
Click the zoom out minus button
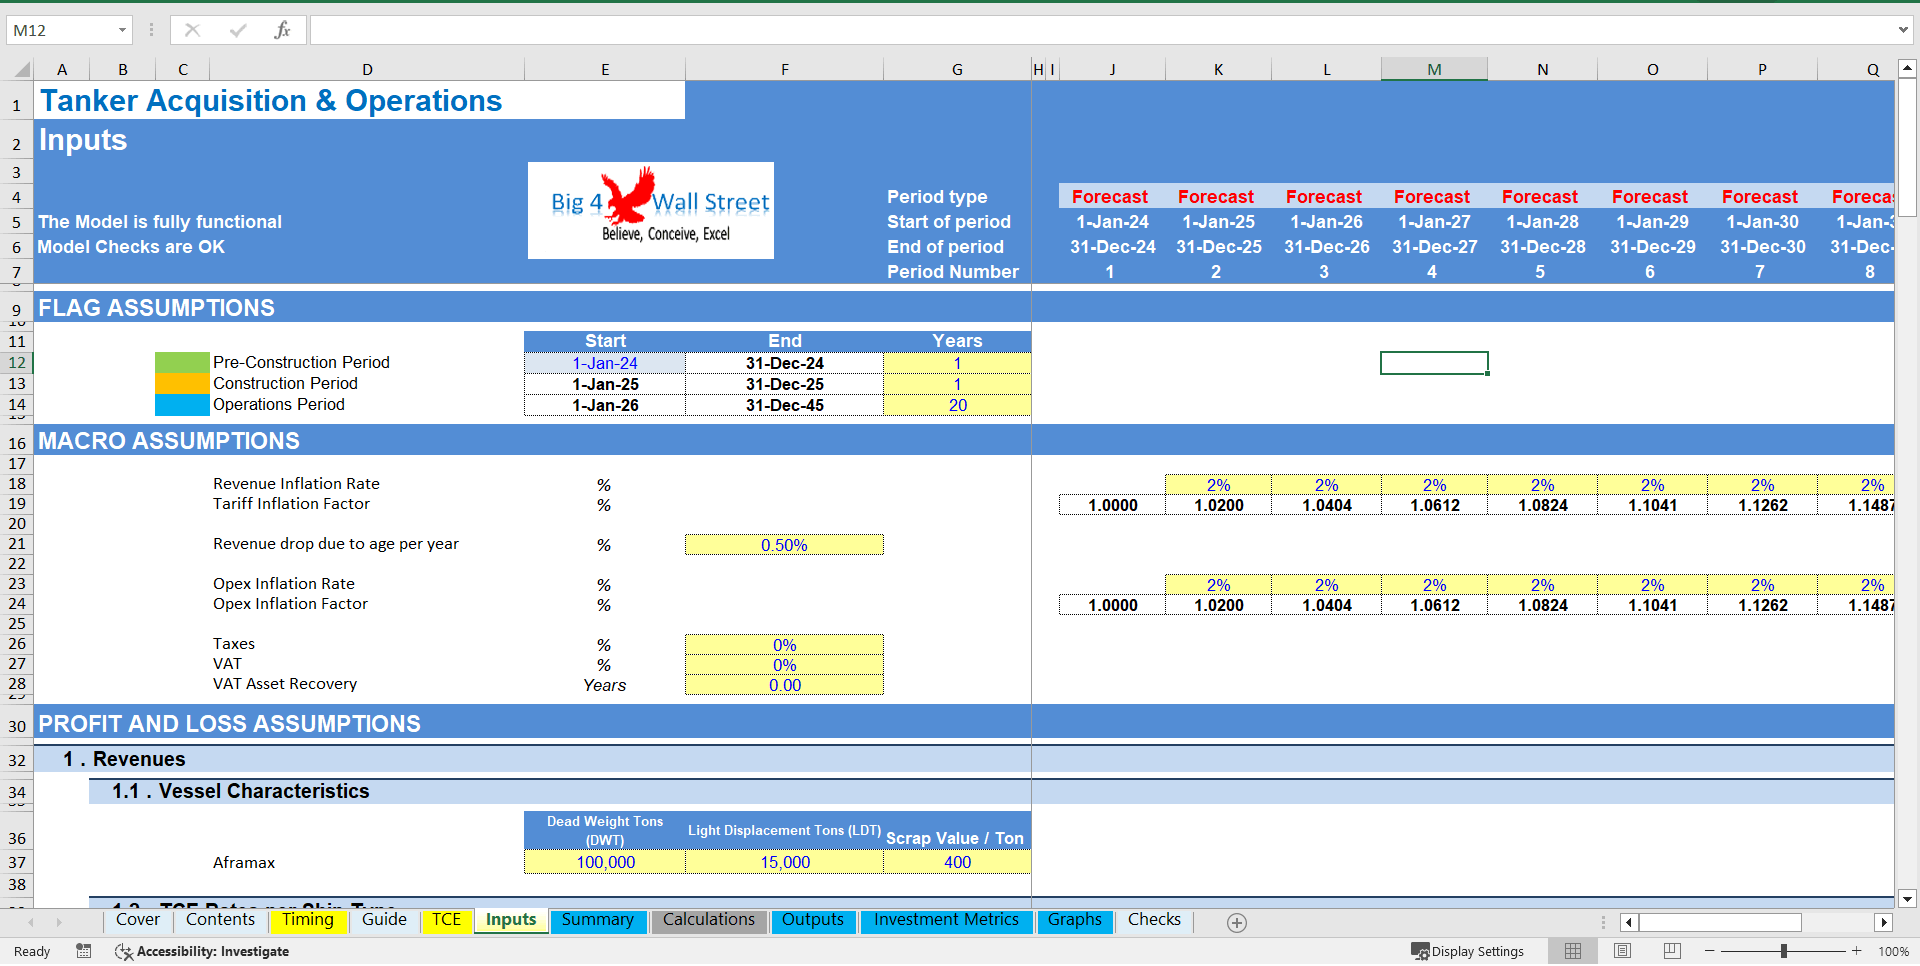tap(1710, 951)
